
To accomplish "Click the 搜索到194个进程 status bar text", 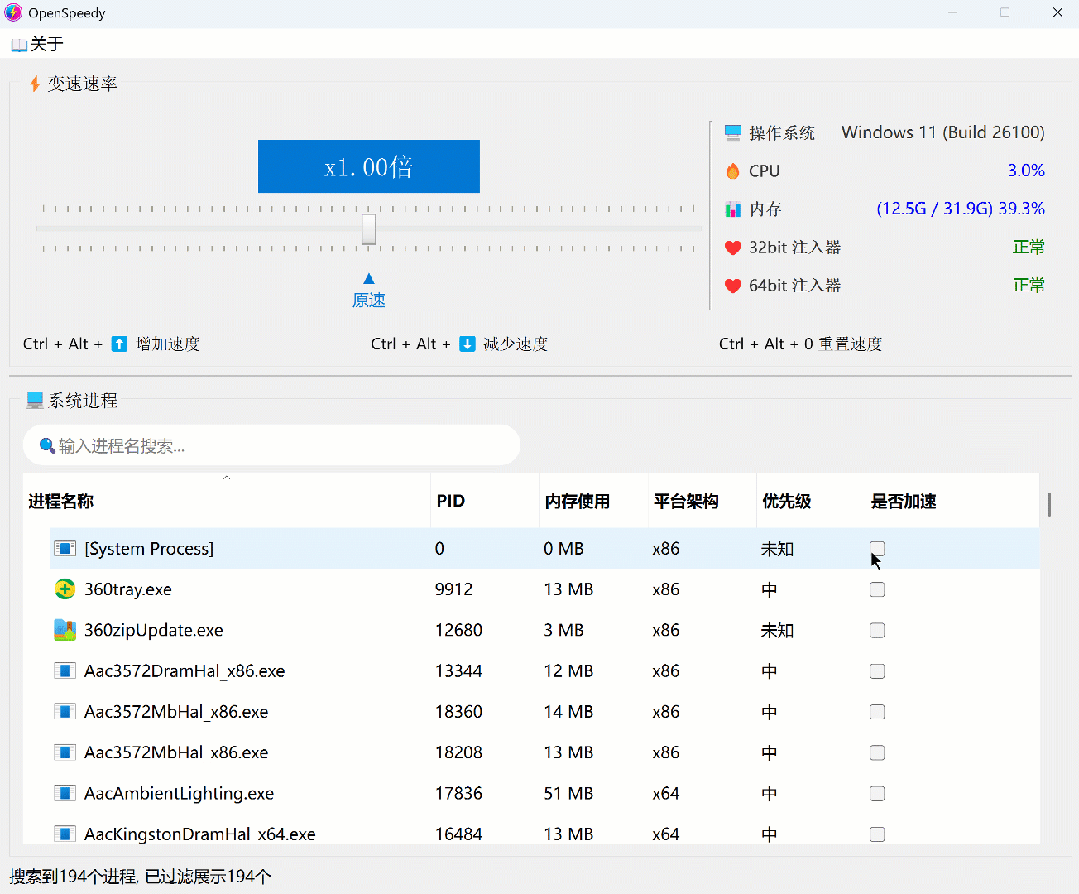I will pos(141,876).
